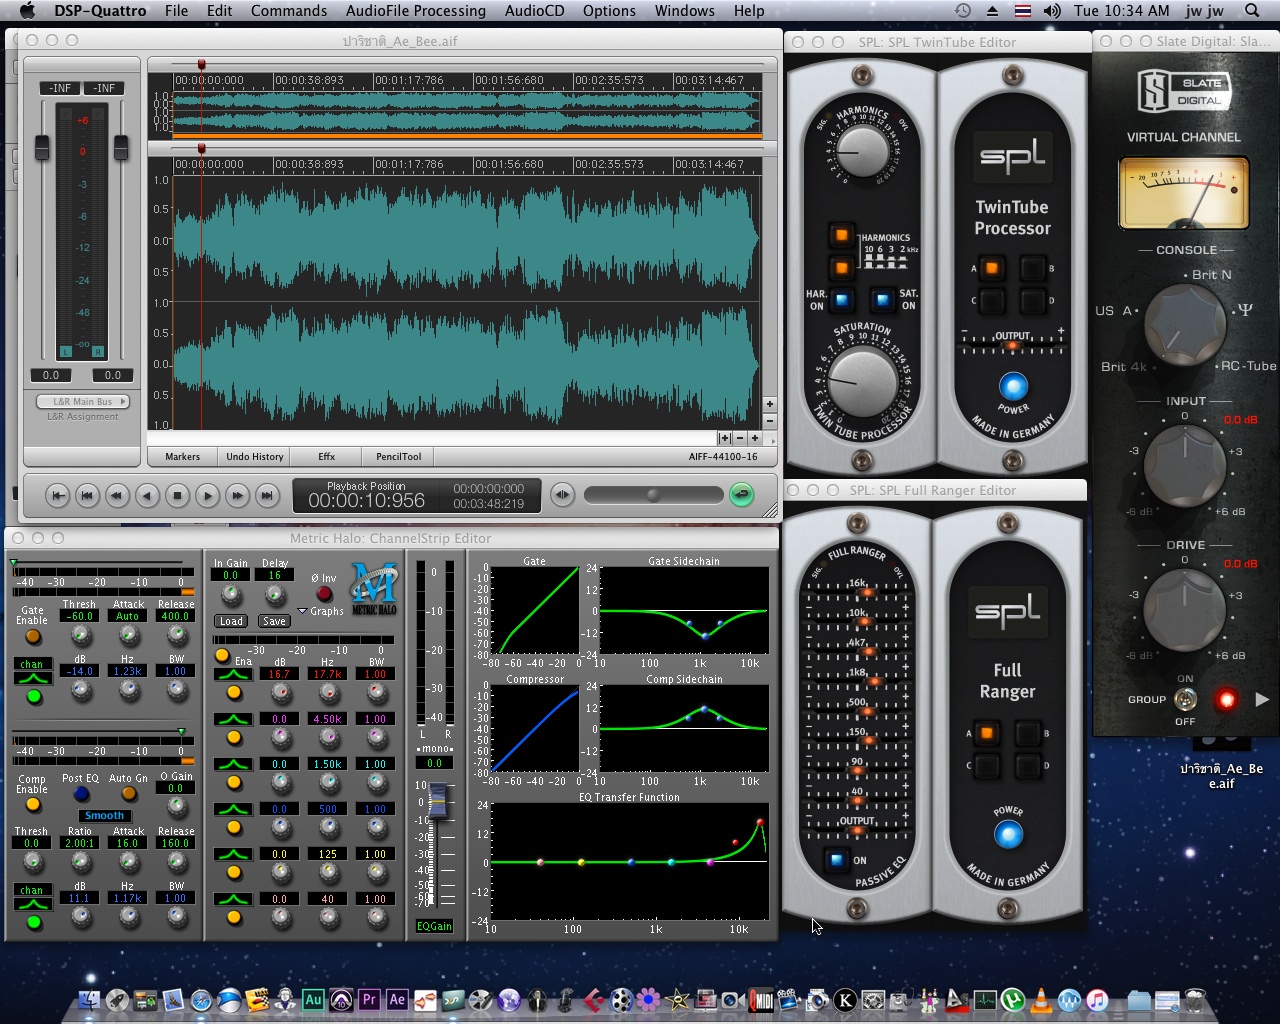Click the EQGain label button
The image size is (1280, 1024).
[x=434, y=926]
